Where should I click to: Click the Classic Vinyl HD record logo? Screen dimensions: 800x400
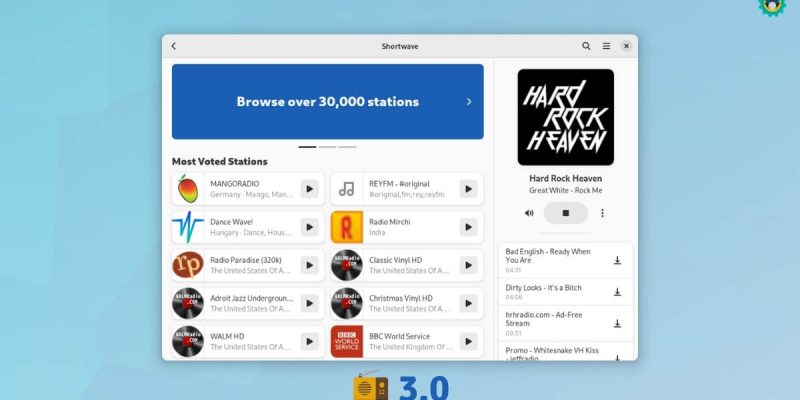(x=347, y=265)
